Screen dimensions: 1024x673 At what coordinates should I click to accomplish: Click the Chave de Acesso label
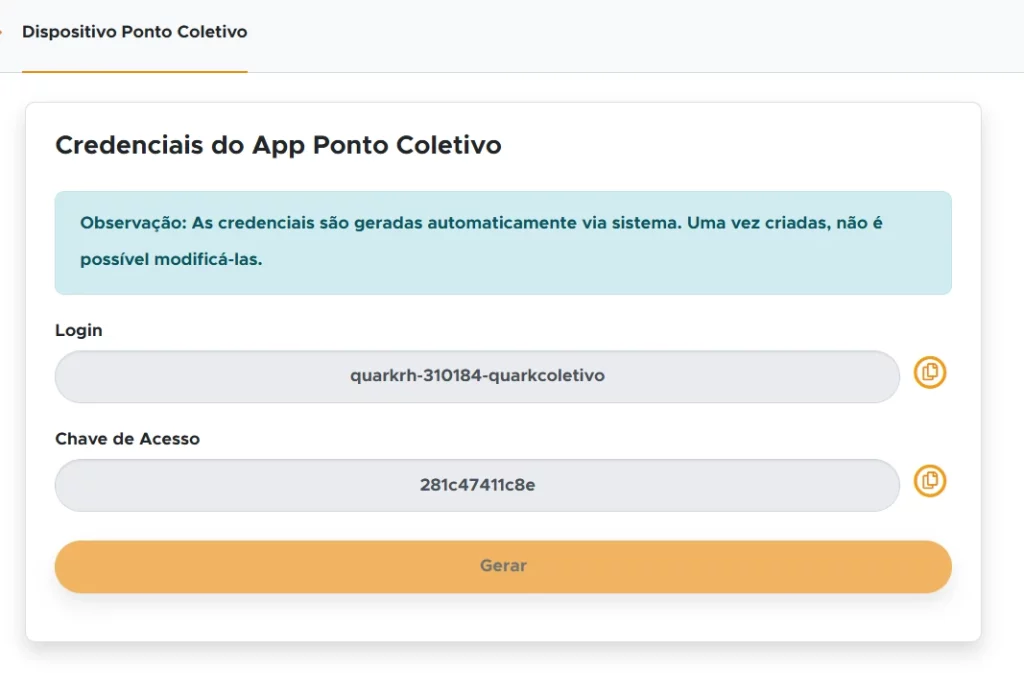127,439
